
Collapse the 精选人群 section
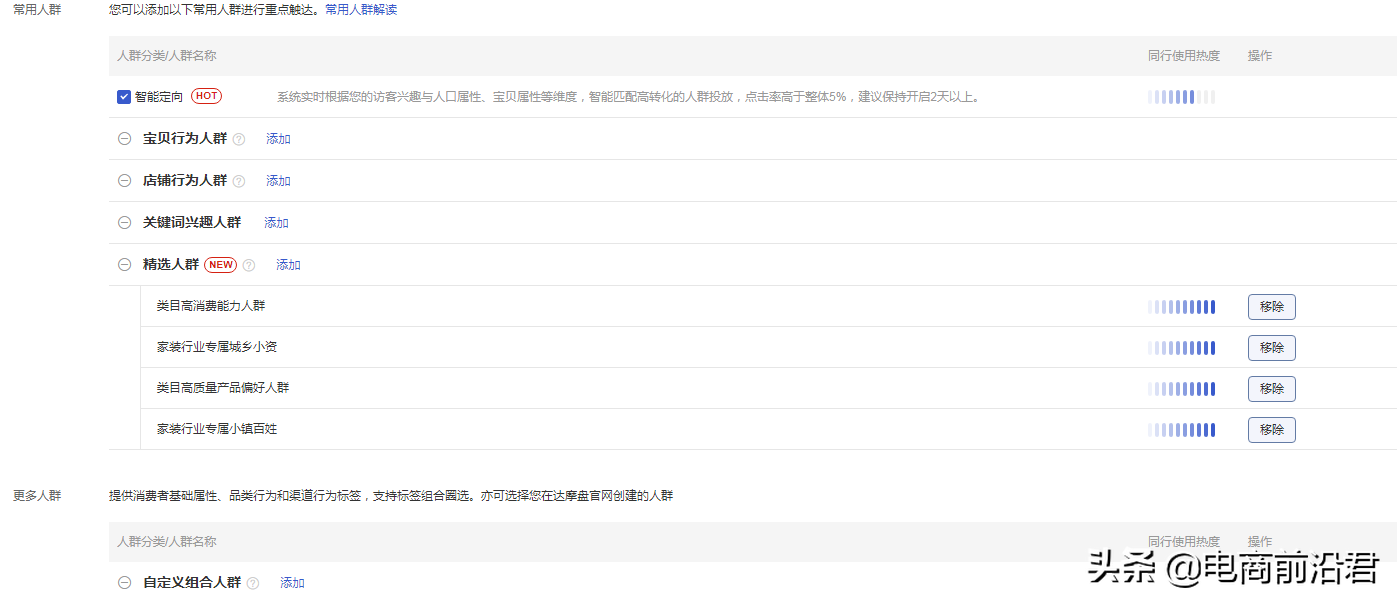tap(124, 264)
